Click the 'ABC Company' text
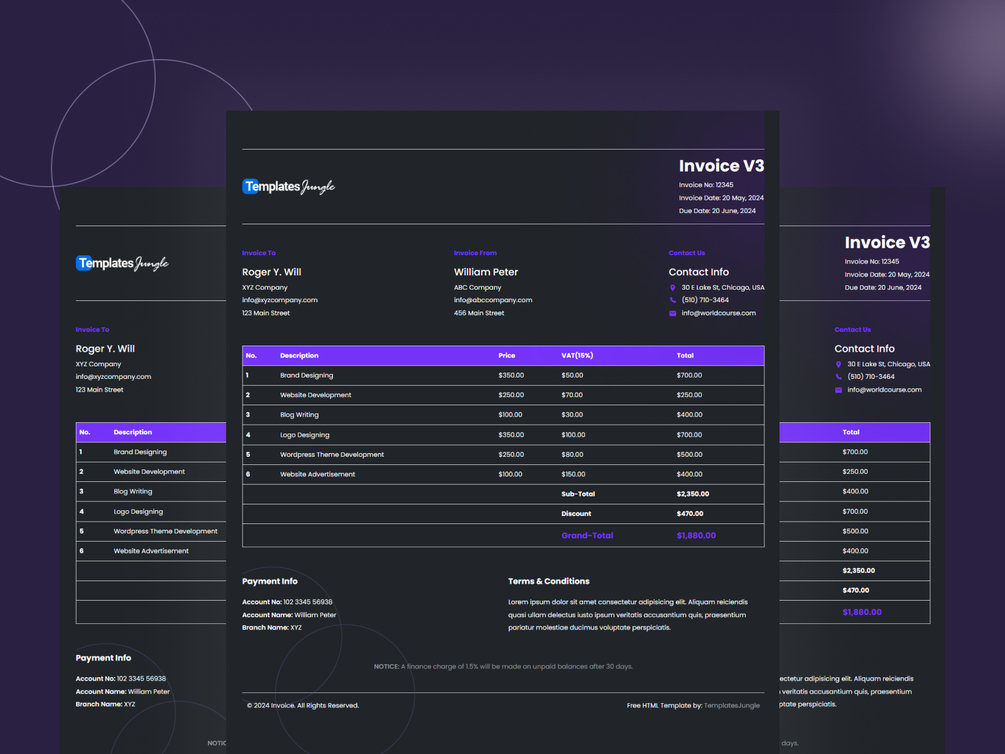This screenshot has height=754, width=1005. pos(478,288)
